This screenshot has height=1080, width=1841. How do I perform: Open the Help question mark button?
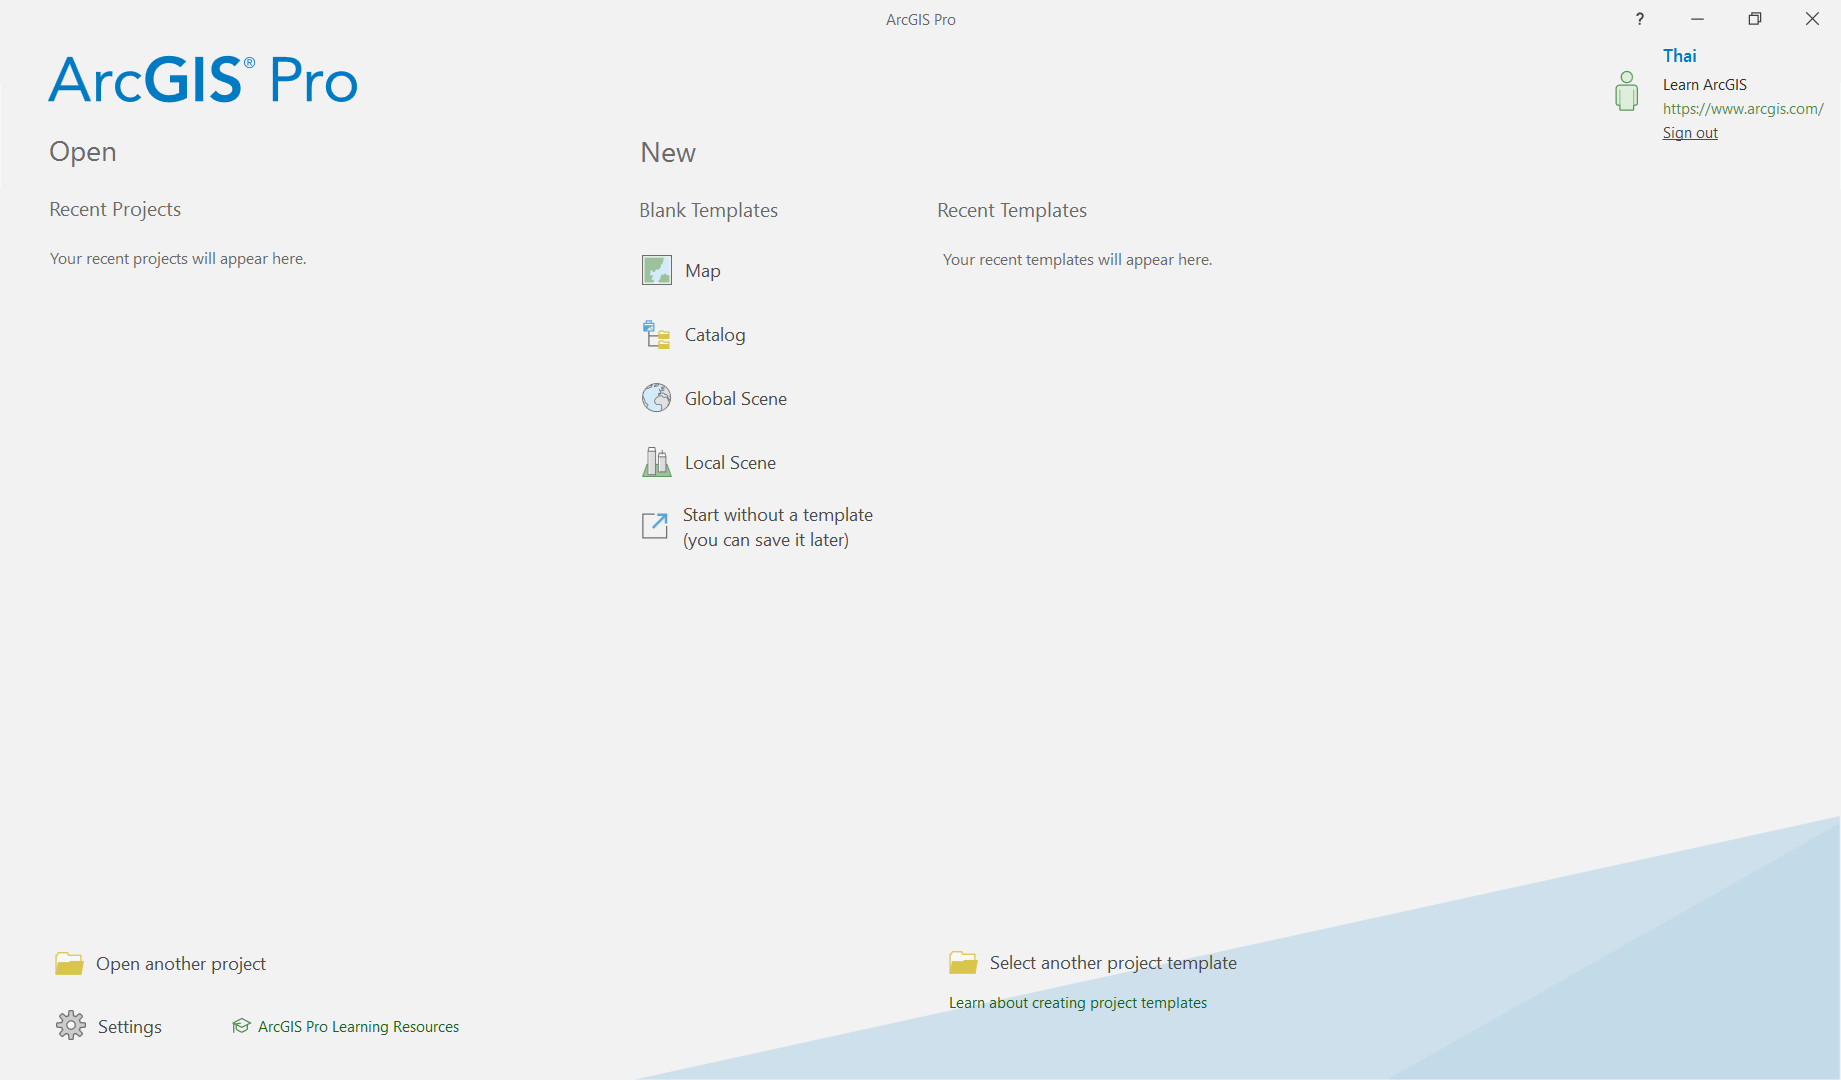[1640, 19]
